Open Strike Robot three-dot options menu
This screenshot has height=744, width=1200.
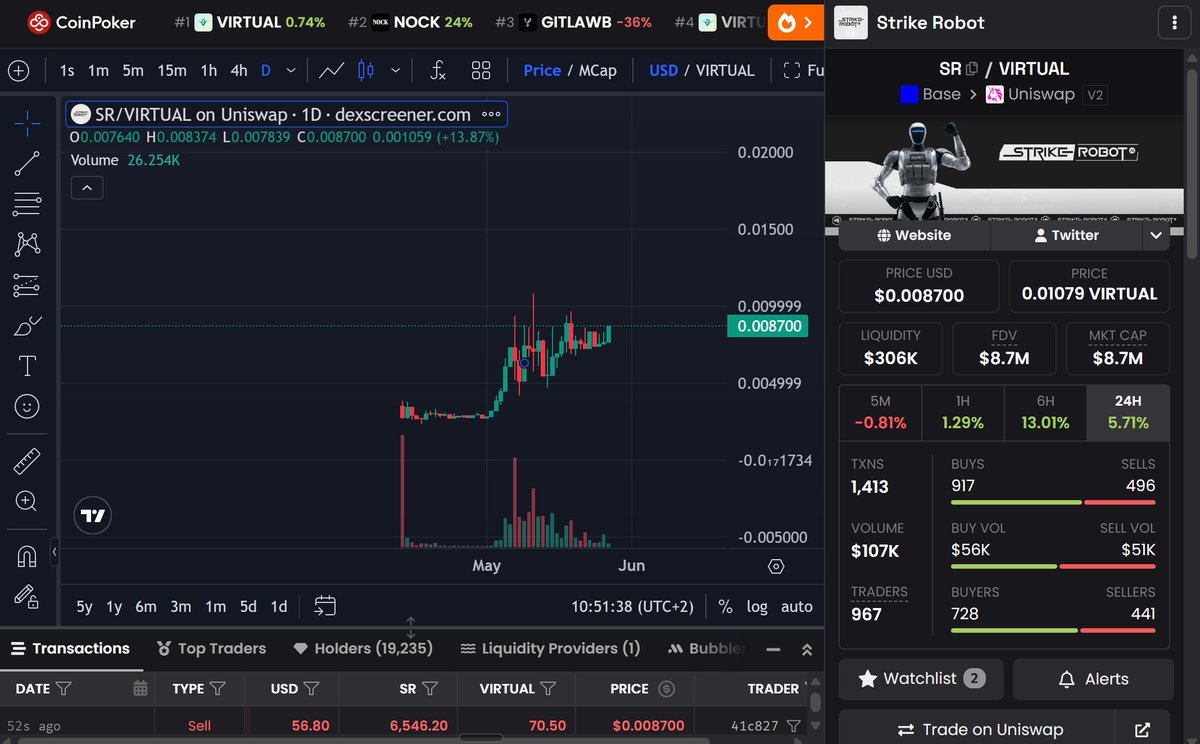pos(1172,22)
